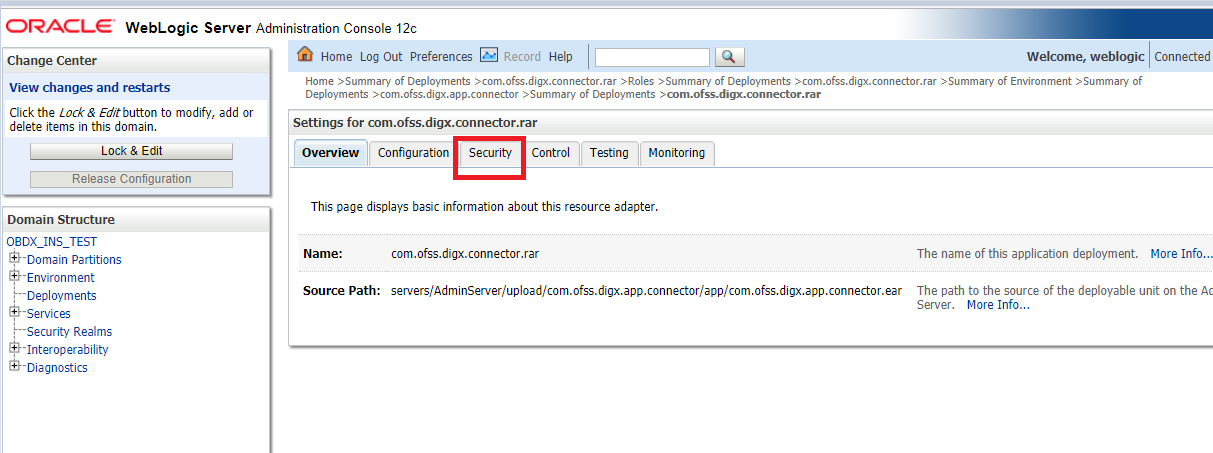Open the Security tab
The width and height of the screenshot is (1213, 453).
490,153
